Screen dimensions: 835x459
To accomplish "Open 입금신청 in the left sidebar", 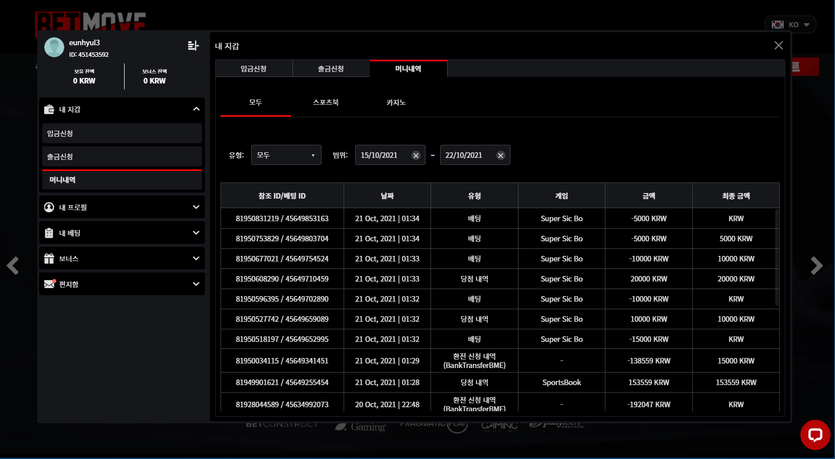I will coord(122,133).
